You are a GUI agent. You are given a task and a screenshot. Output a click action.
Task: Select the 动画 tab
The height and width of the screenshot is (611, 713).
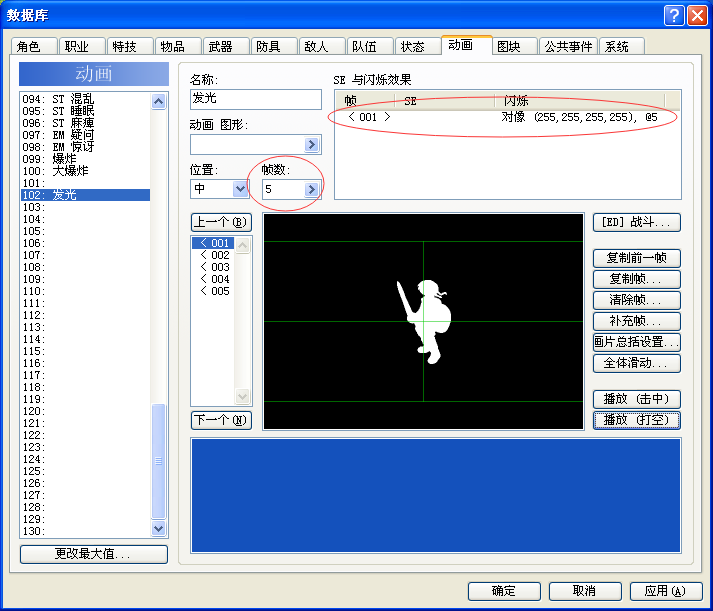click(x=467, y=45)
